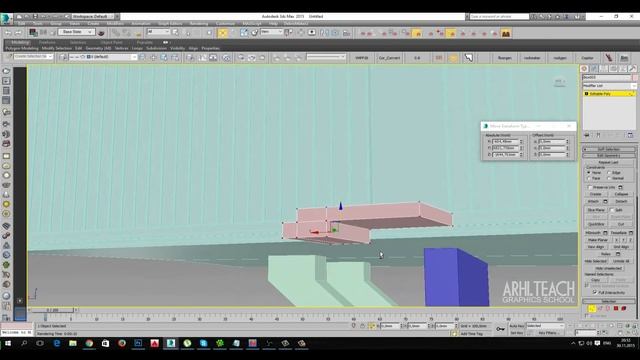The height and width of the screenshot is (360, 640).
Task: Click the selection lock icon in status bar
Action: [362, 326]
